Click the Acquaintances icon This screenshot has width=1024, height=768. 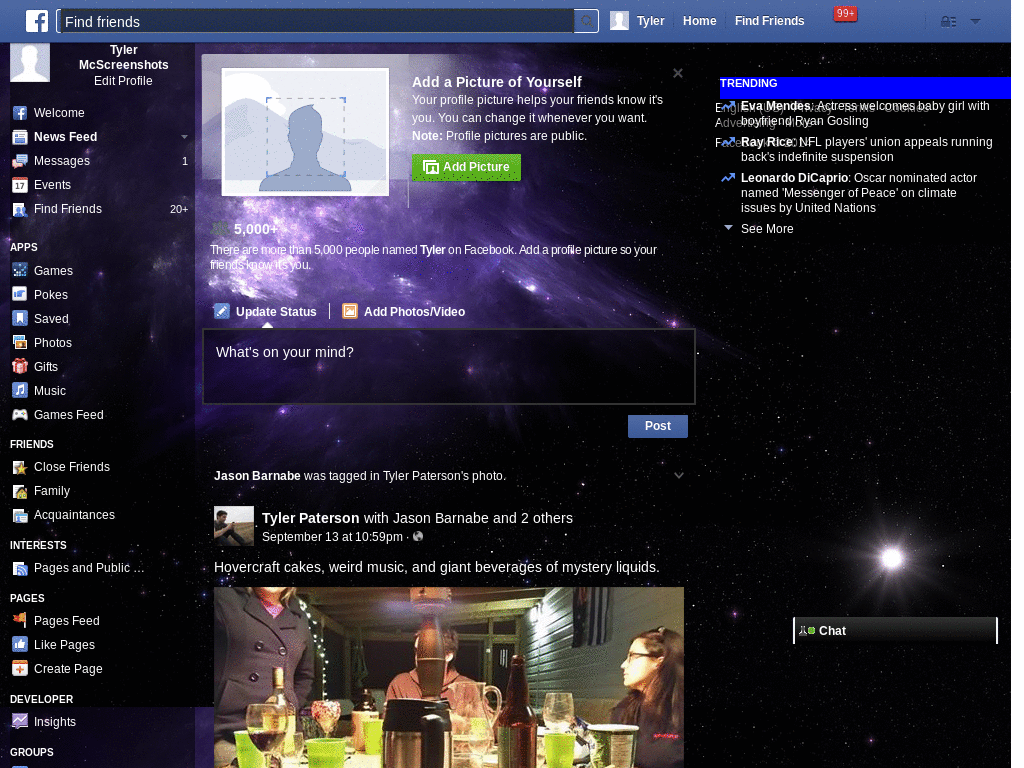[20, 515]
